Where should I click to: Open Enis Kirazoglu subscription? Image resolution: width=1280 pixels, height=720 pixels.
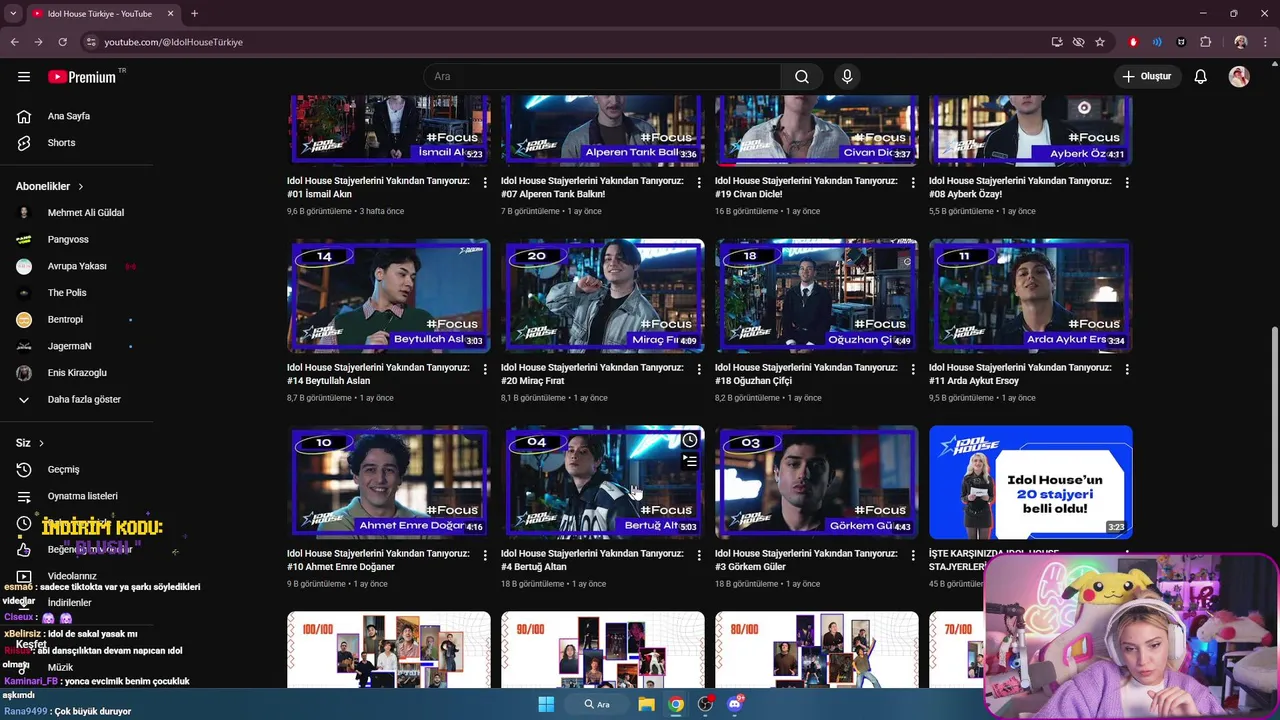click(x=76, y=372)
